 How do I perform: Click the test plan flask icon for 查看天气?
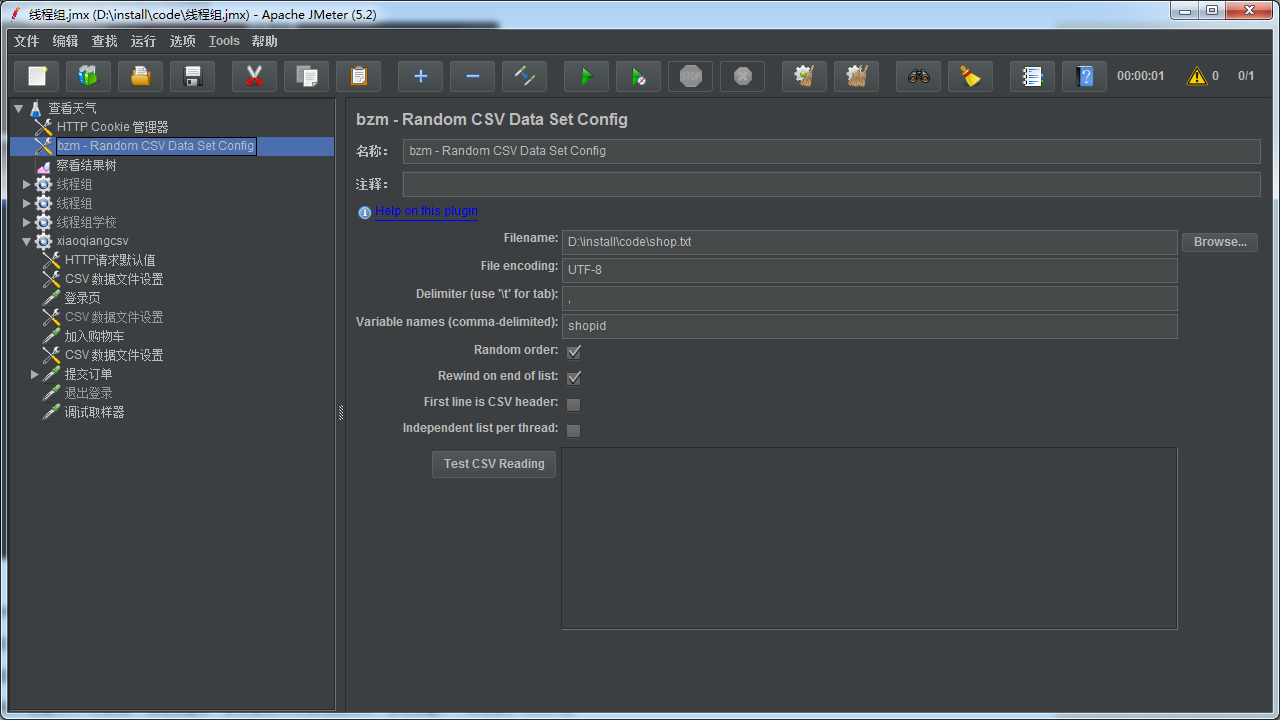point(36,108)
